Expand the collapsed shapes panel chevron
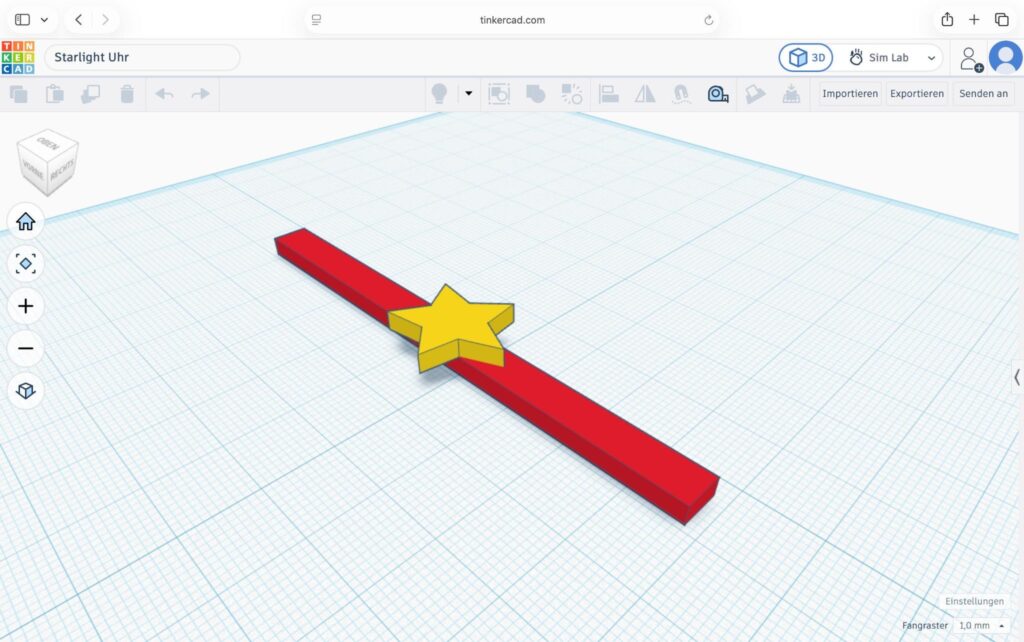This screenshot has height=642, width=1024. (x=1017, y=377)
